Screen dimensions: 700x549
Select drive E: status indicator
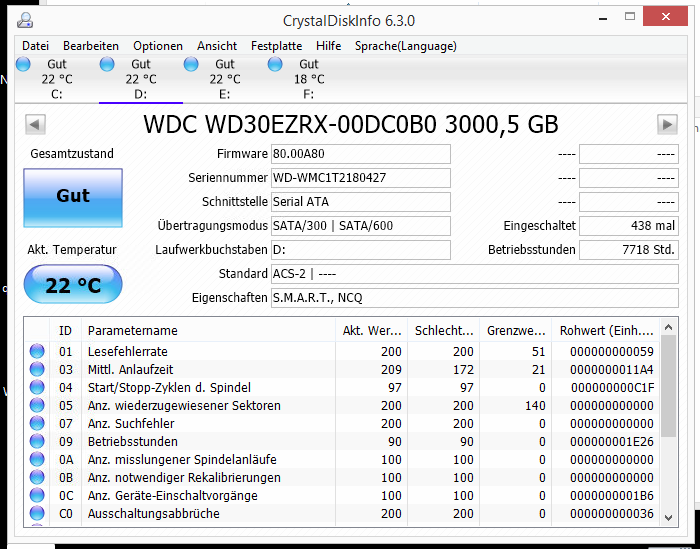[191, 64]
